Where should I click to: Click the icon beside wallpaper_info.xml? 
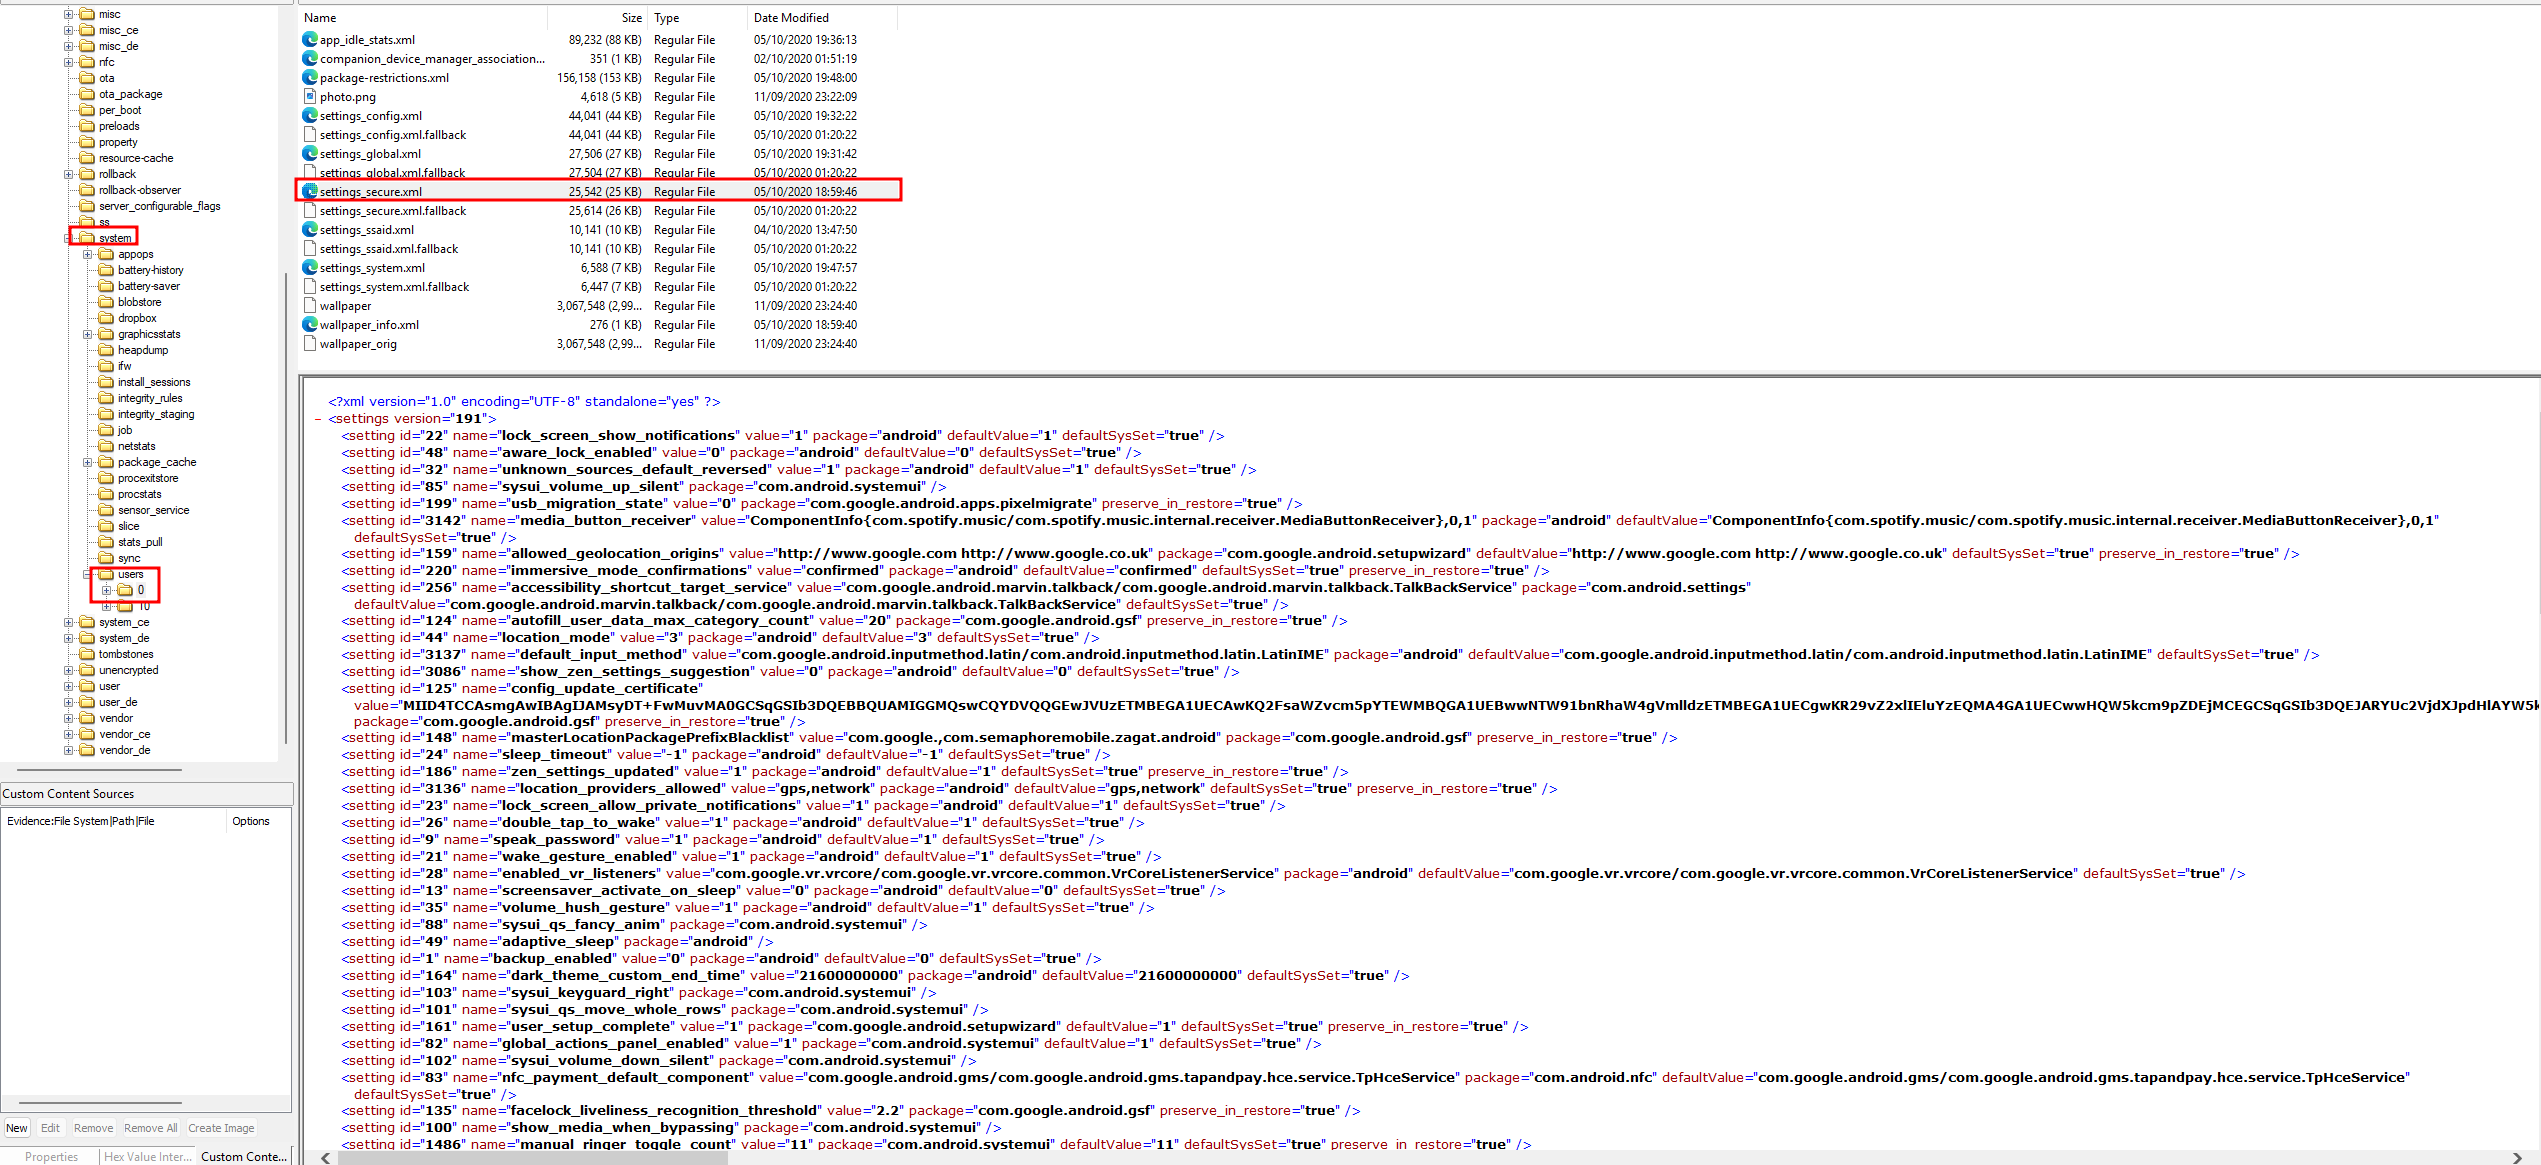click(x=310, y=325)
